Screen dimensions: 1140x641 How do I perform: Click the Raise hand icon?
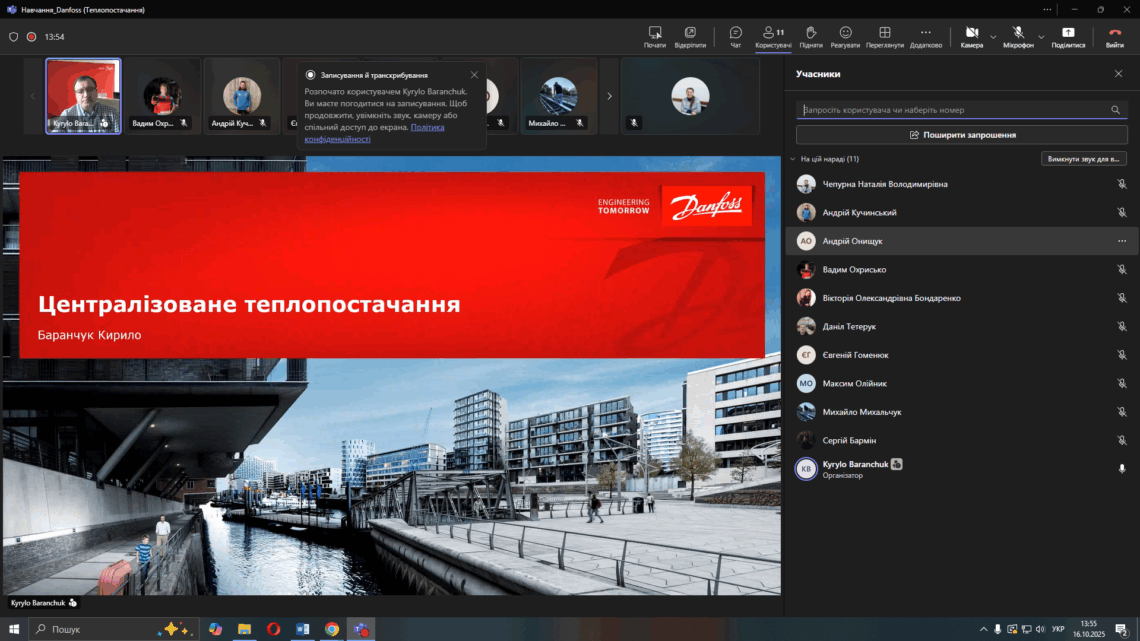point(811,36)
